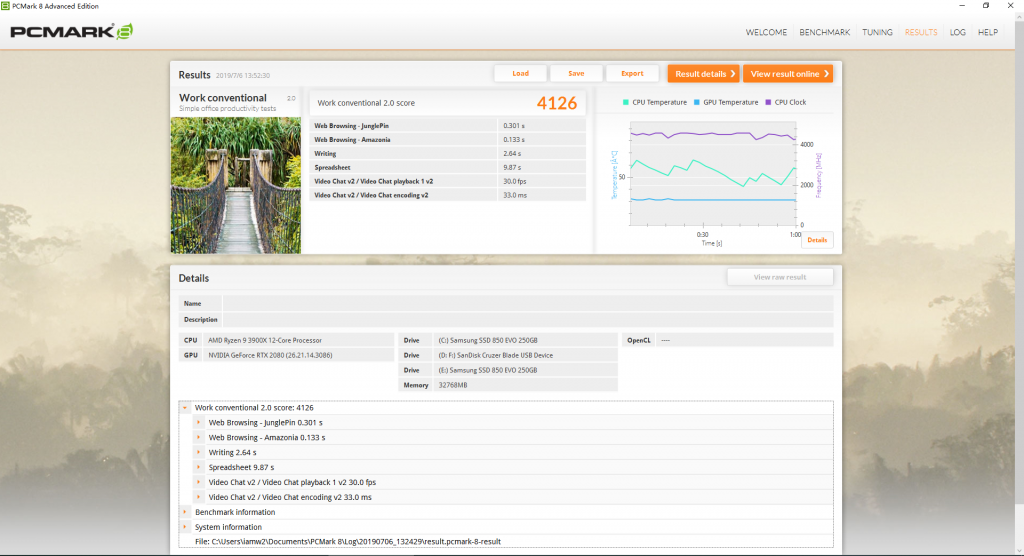Expand the Web Browsing - JunglePin row
1024x556 pixels.
(x=199, y=422)
